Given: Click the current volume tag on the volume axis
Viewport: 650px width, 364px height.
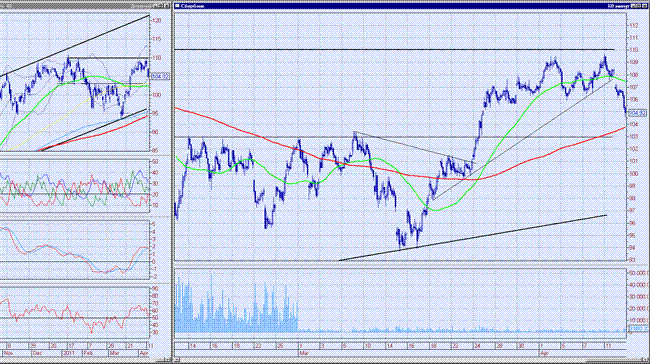Looking at the screenshot, I should click(639, 329).
